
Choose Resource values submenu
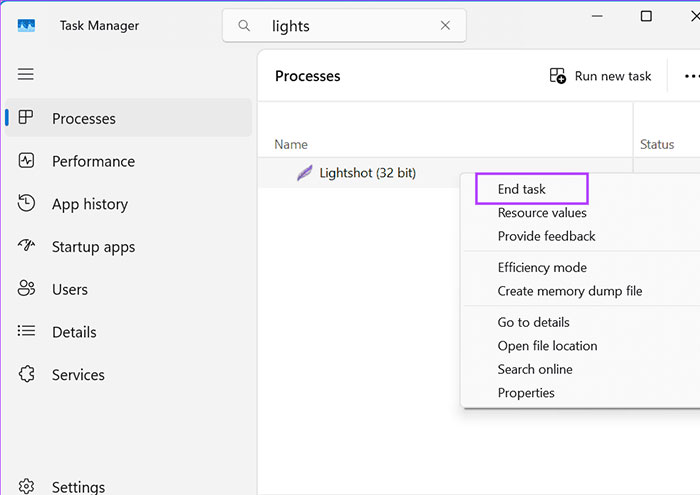pos(542,213)
